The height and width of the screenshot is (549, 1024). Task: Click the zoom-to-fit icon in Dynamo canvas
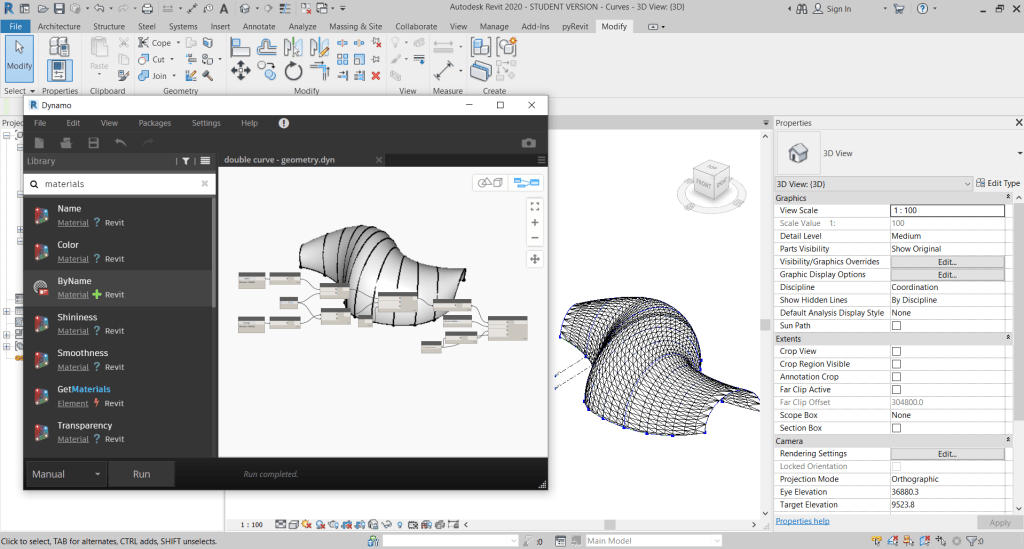click(535, 205)
